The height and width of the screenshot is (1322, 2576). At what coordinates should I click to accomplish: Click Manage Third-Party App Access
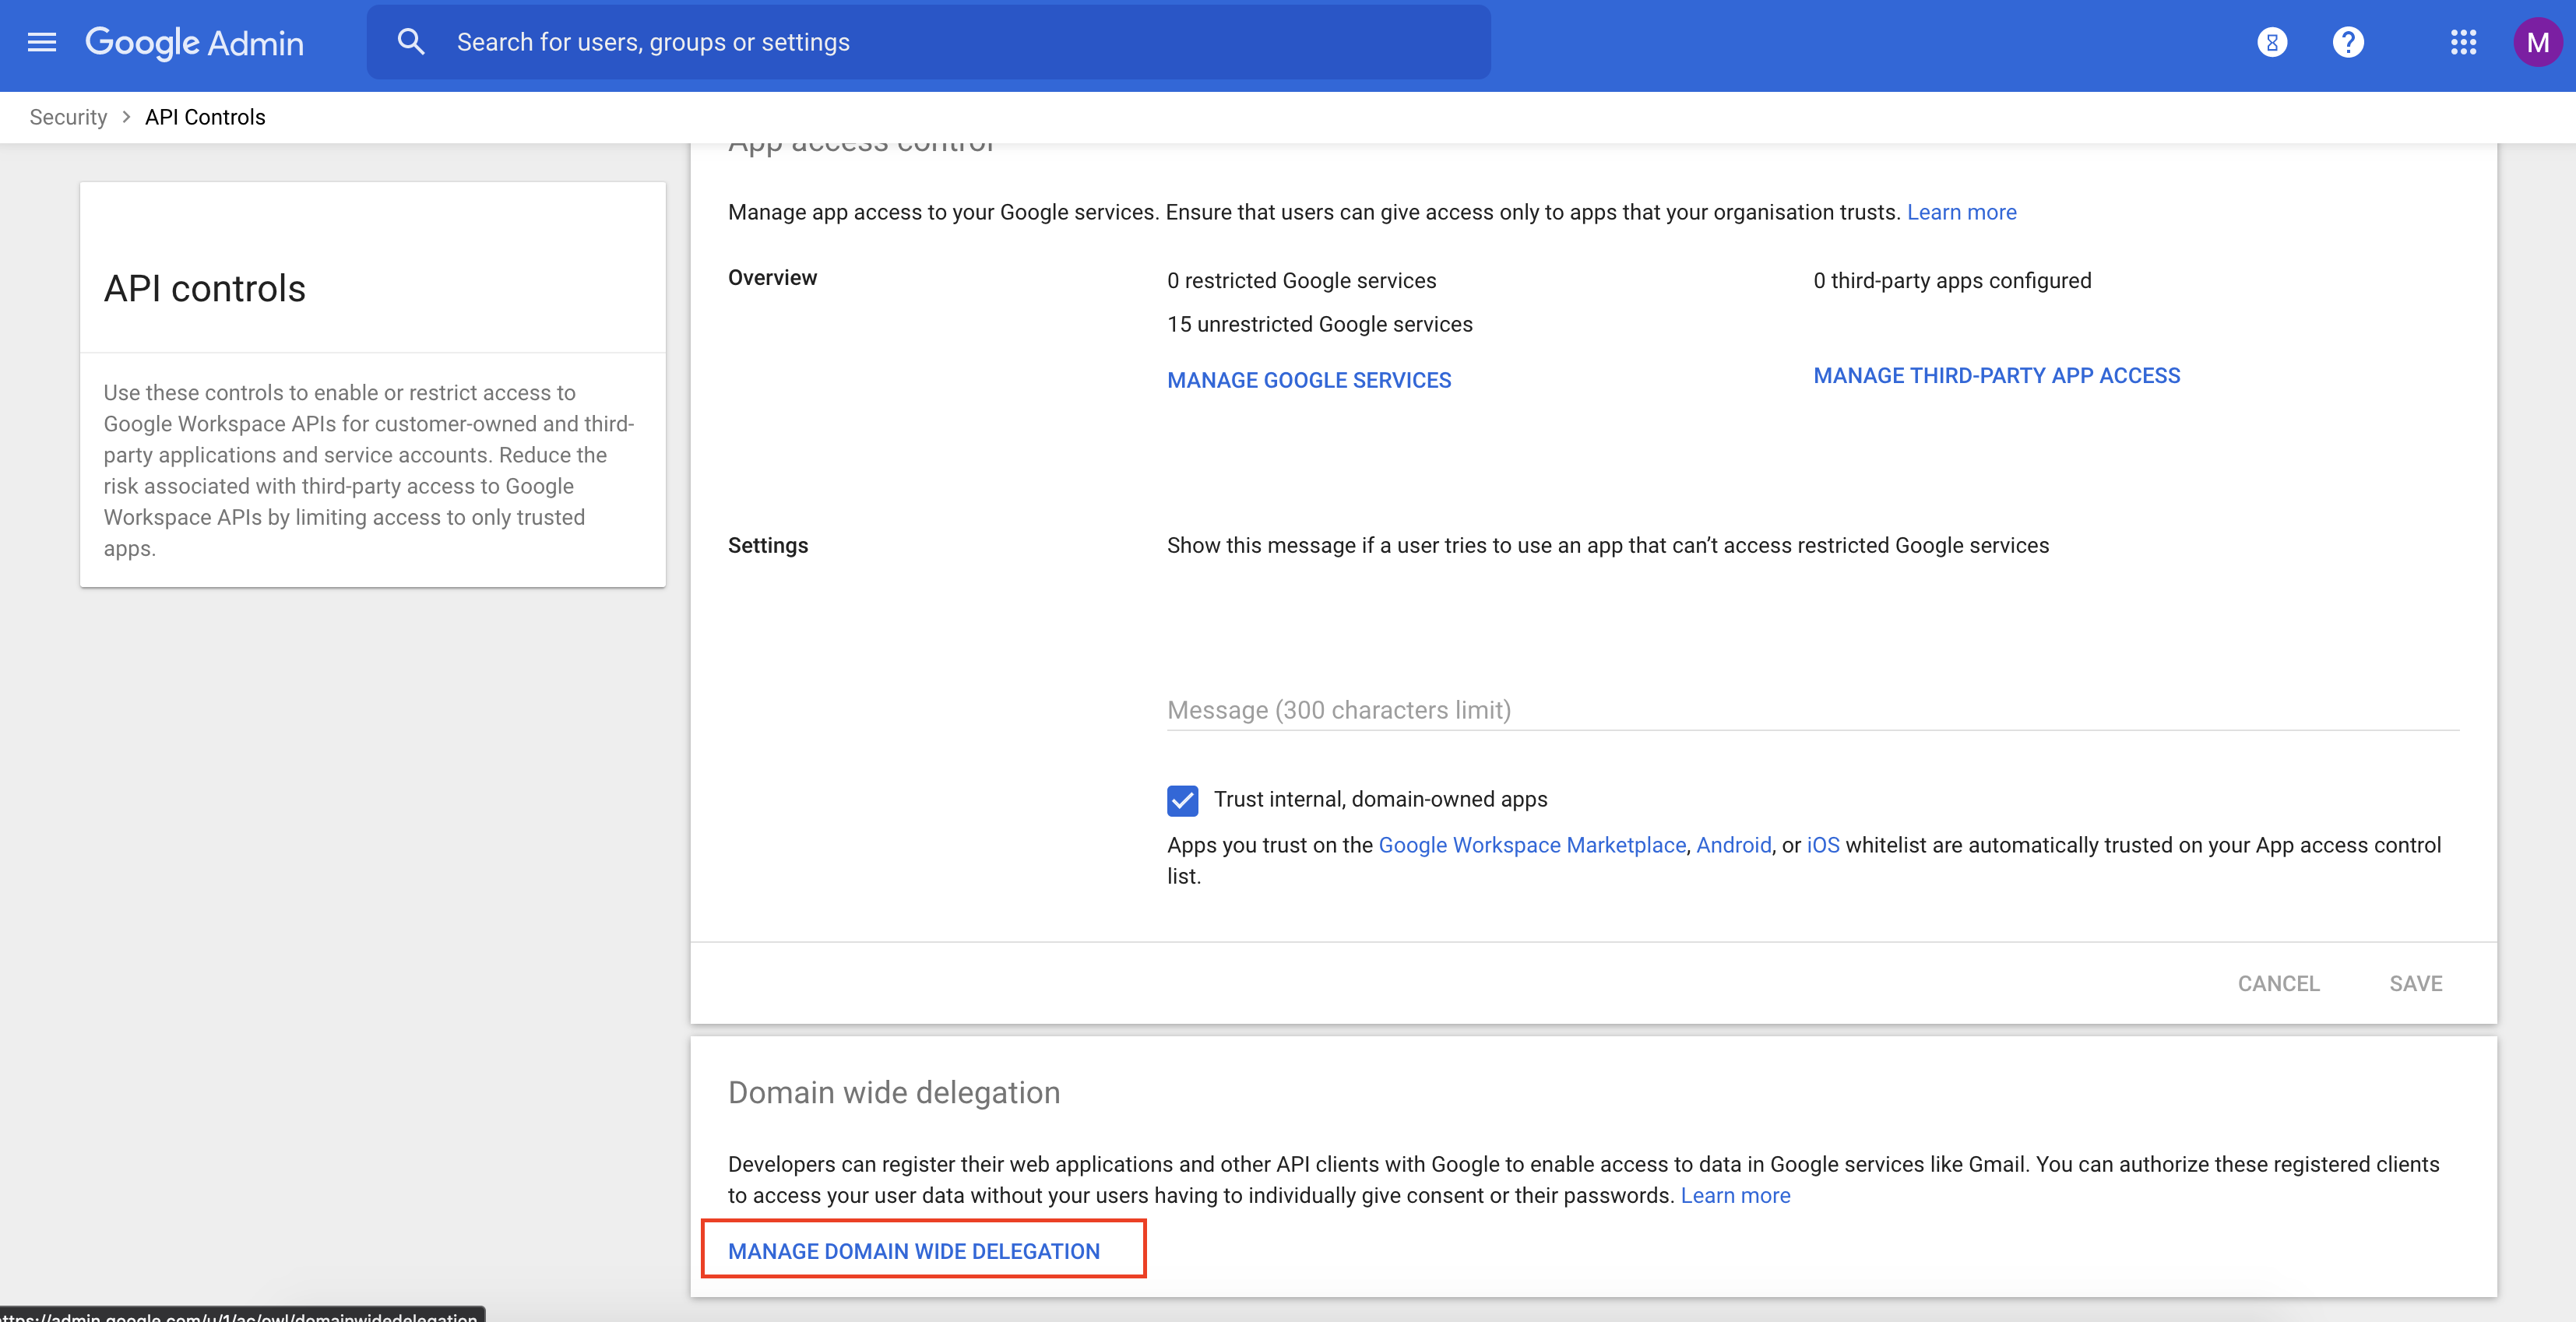coord(1996,376)
